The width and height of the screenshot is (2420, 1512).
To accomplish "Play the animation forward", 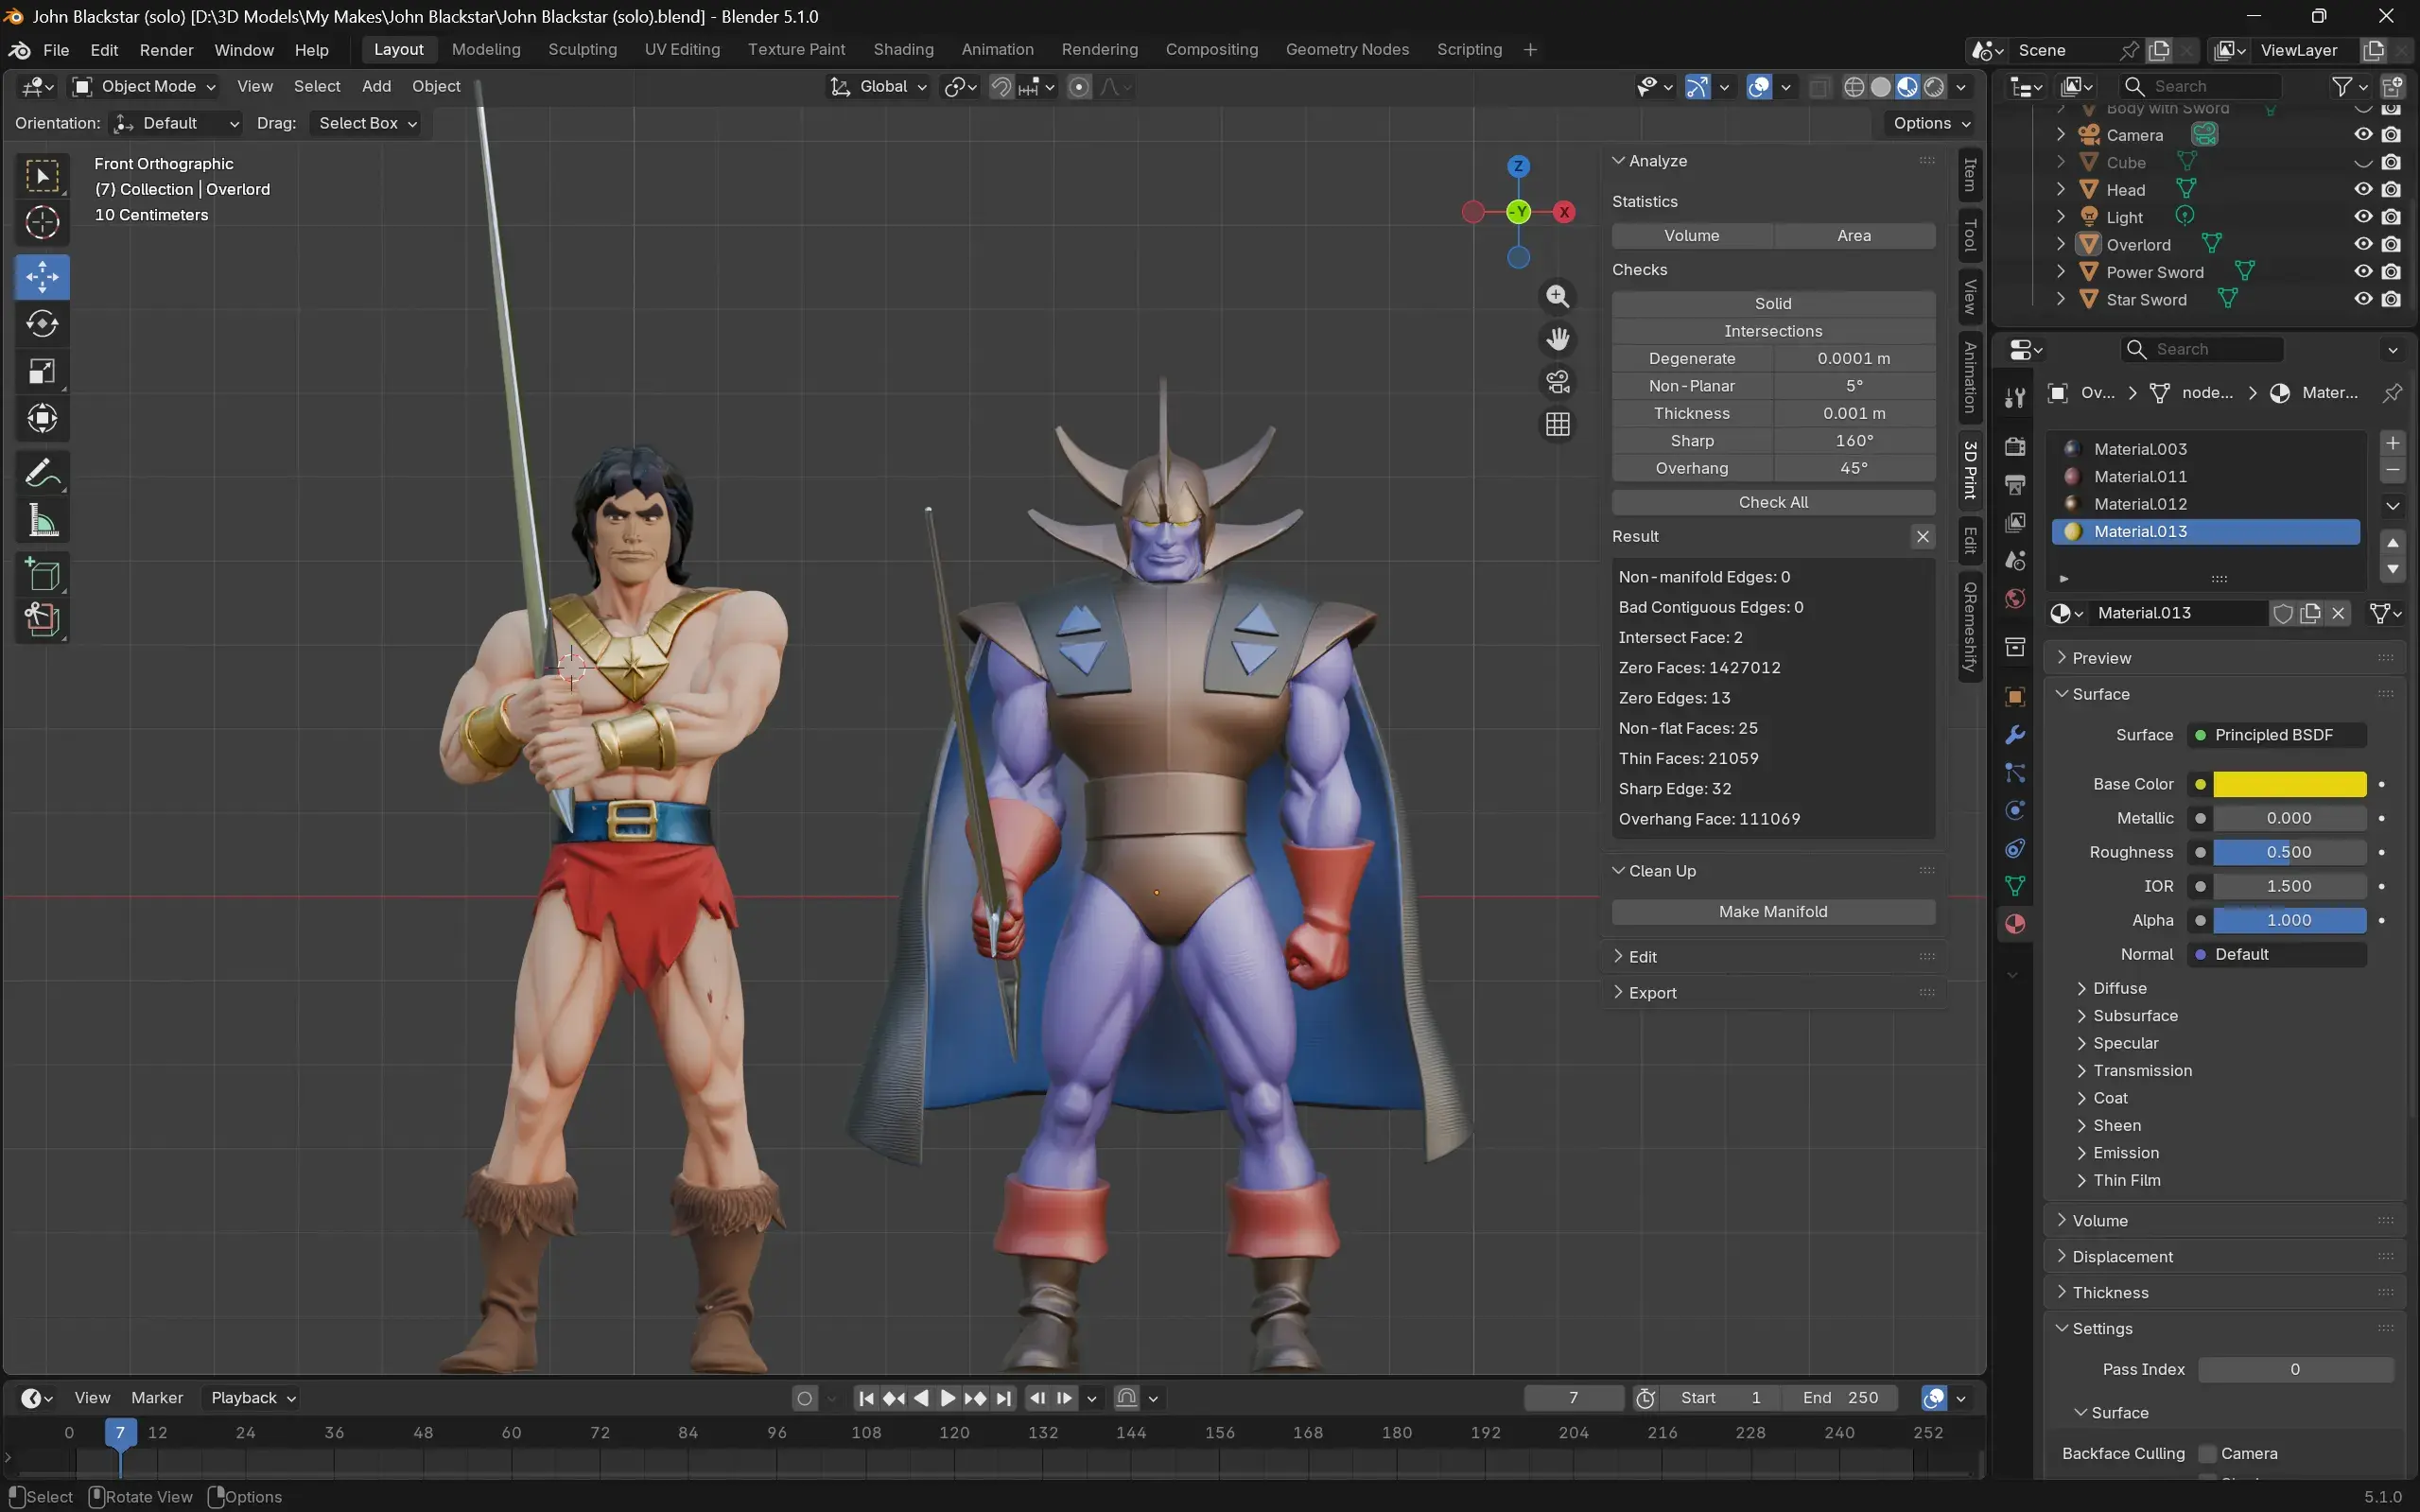I will click(x=947, y=1398).
